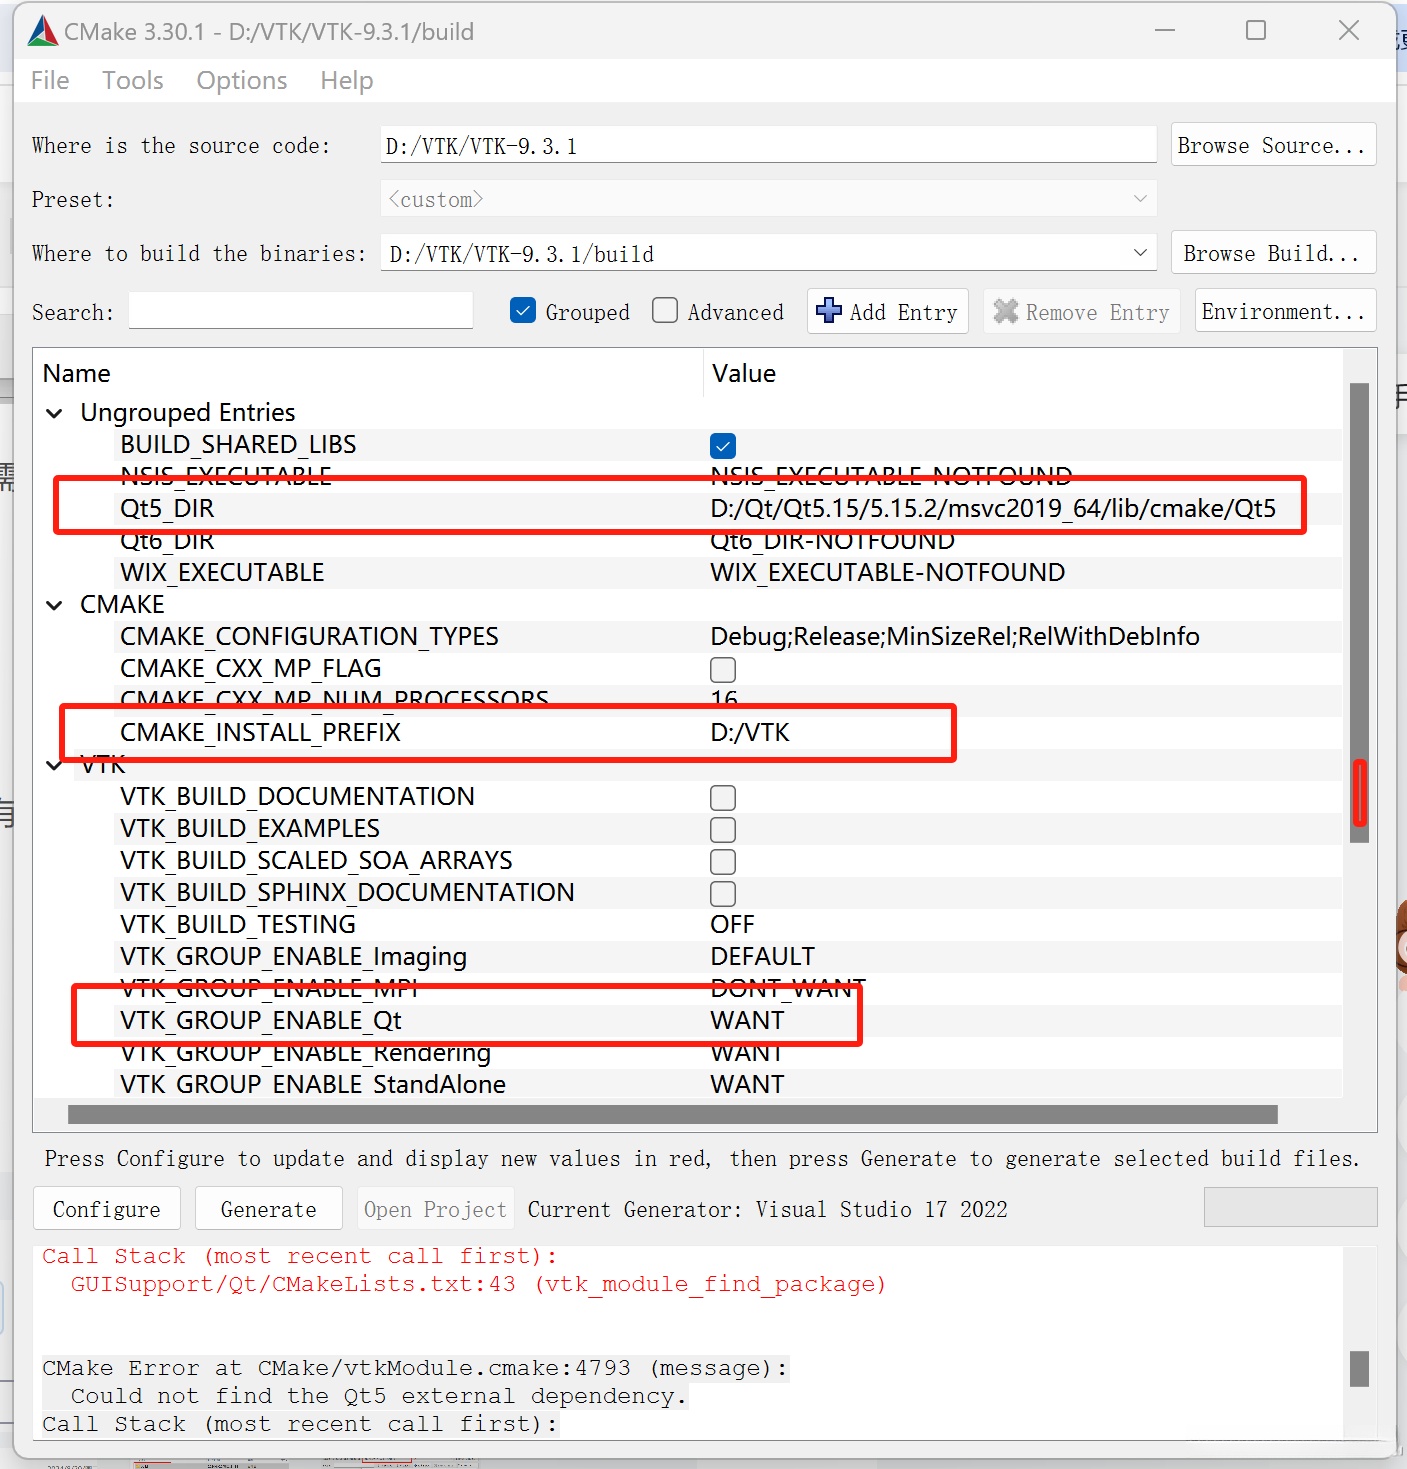Select VTK_BUILD_TESTING entry
This screenshot has height=1469, width=1407.
pyautogui.click(x=238, y=925)
